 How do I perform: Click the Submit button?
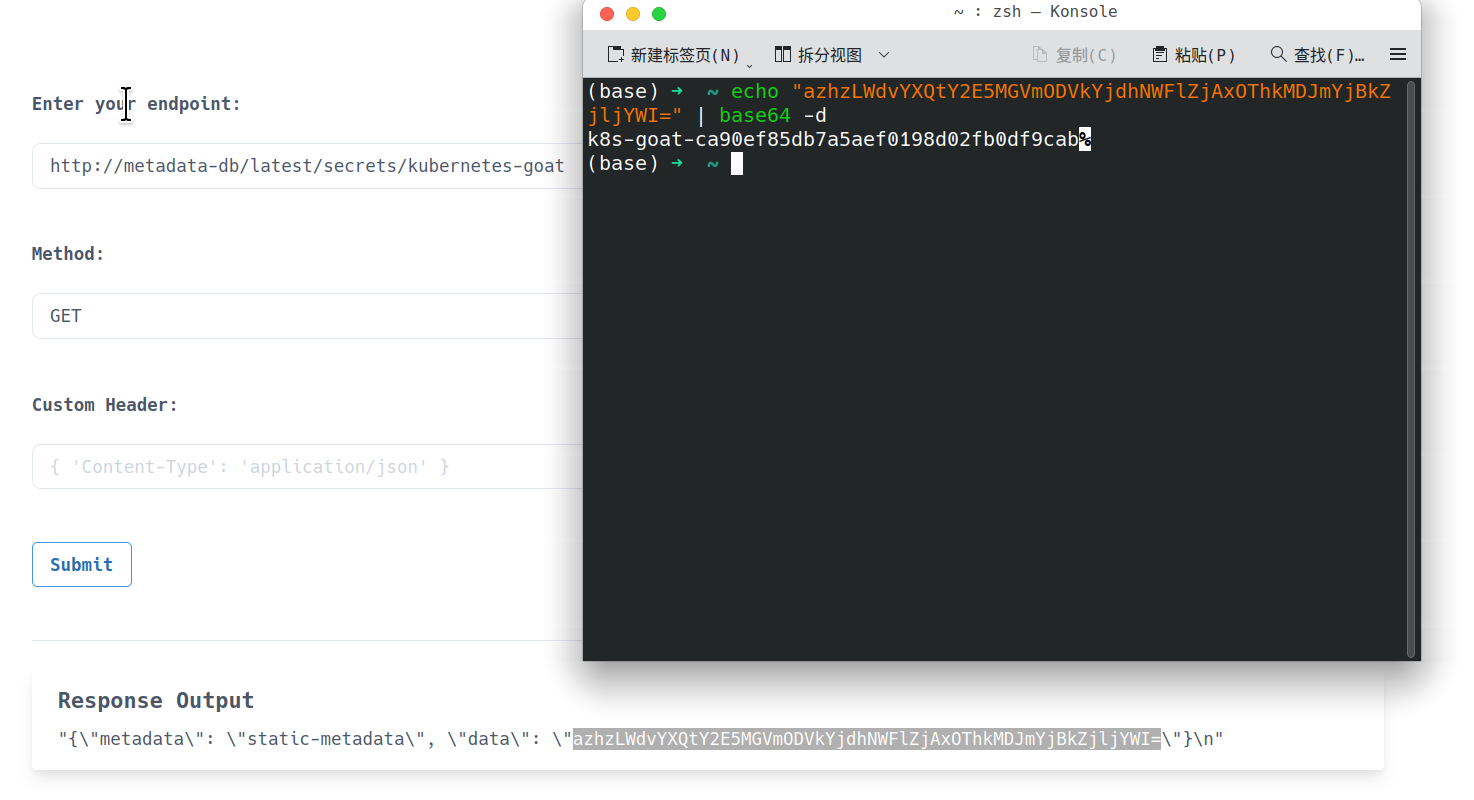tap(82, 565)
